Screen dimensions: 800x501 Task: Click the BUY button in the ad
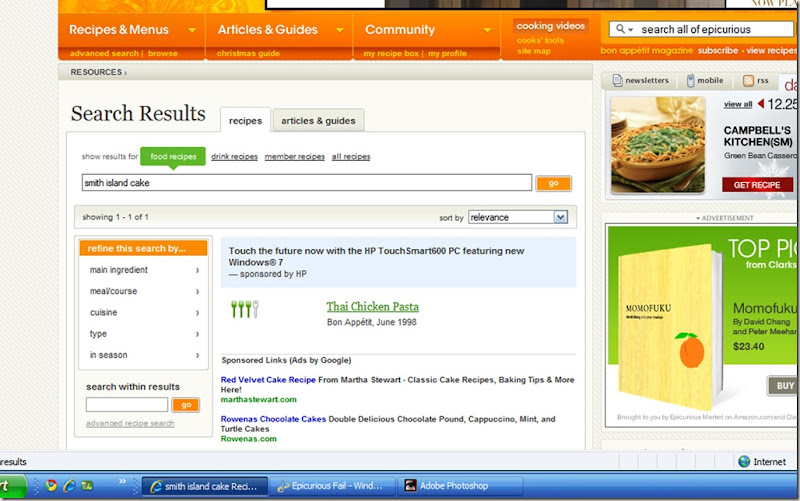(784, 386)
